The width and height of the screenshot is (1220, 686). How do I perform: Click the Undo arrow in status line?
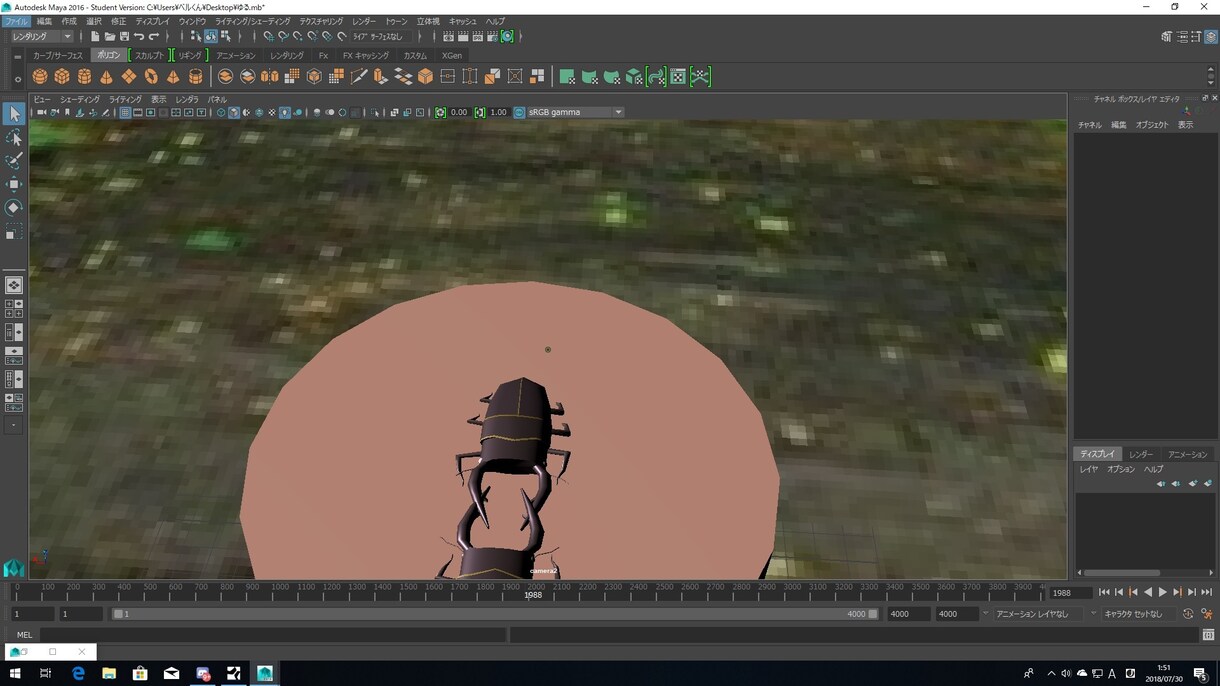click(139, 37)
